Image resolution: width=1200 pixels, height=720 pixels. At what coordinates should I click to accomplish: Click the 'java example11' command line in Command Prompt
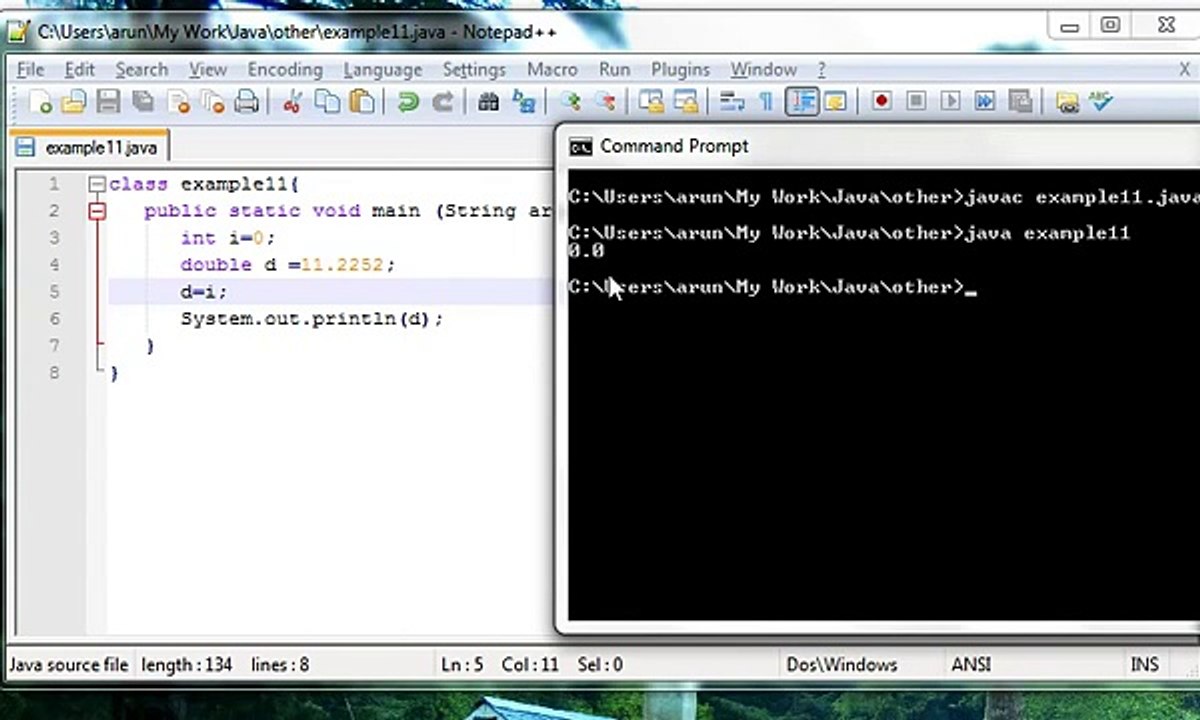(849, 233)
